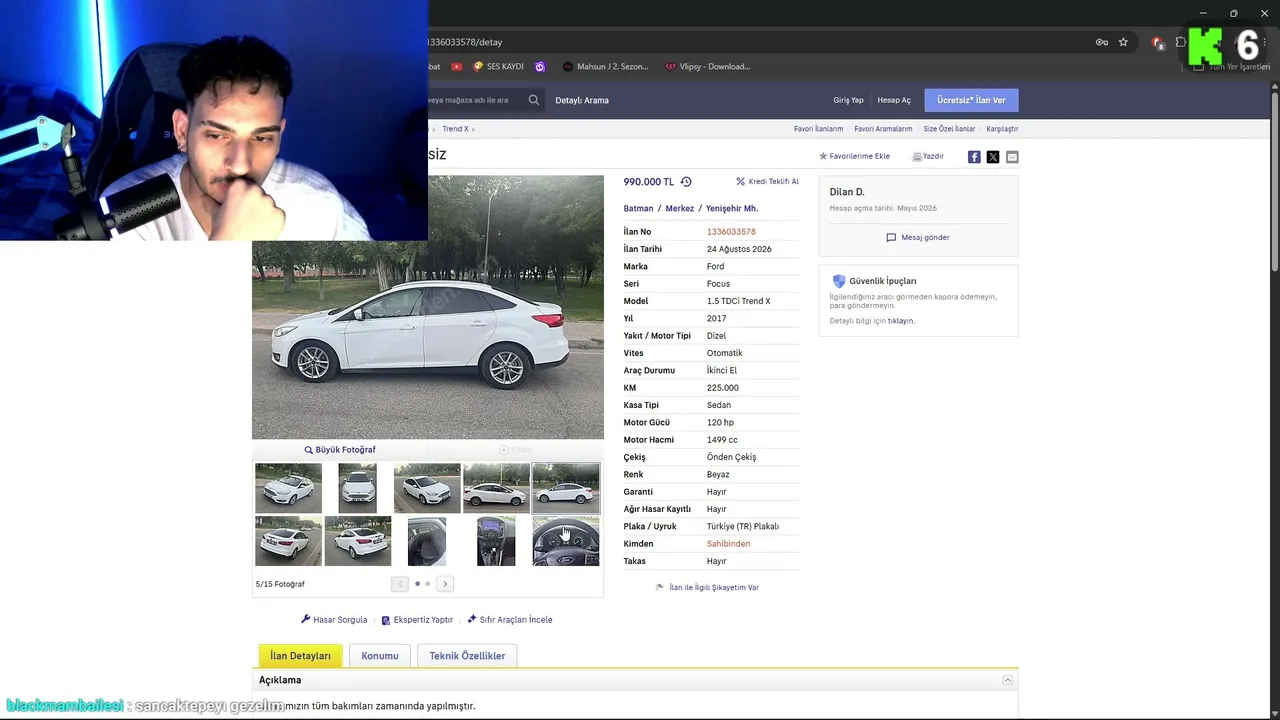Open the Merkez district link
The image size is (1280, 720).
click(680, 209)
